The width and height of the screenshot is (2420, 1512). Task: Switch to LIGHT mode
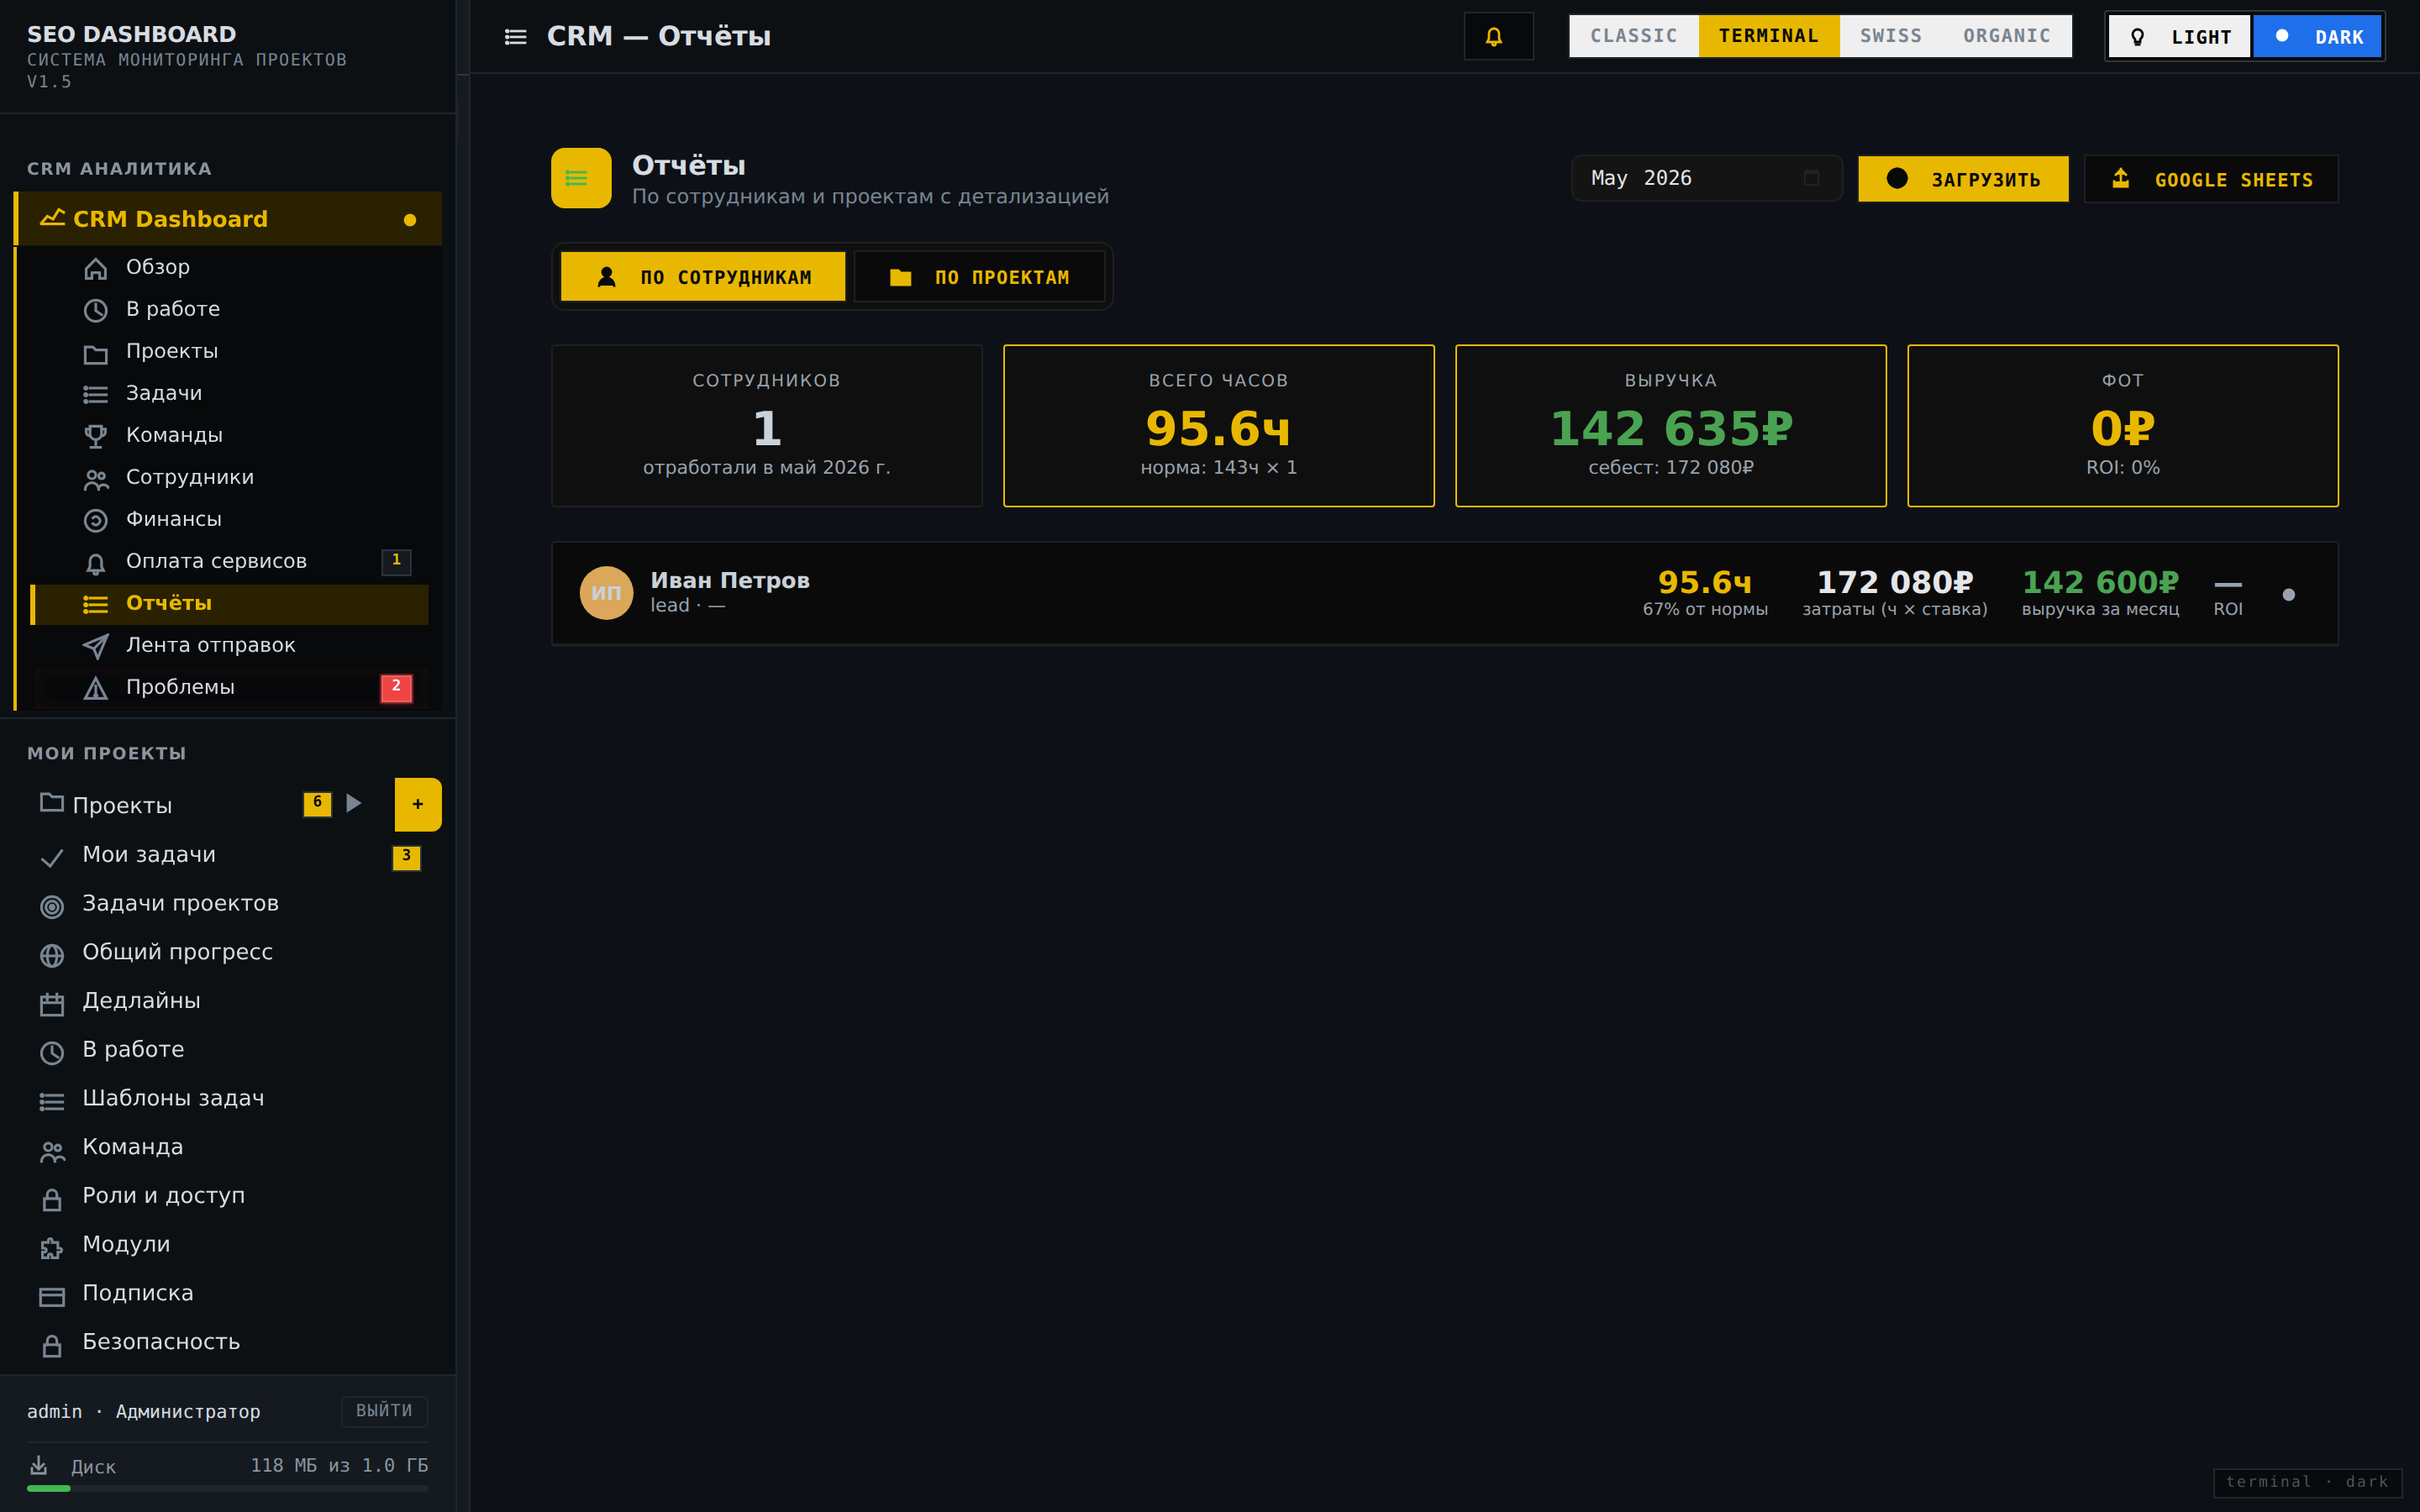[2180, 37]
